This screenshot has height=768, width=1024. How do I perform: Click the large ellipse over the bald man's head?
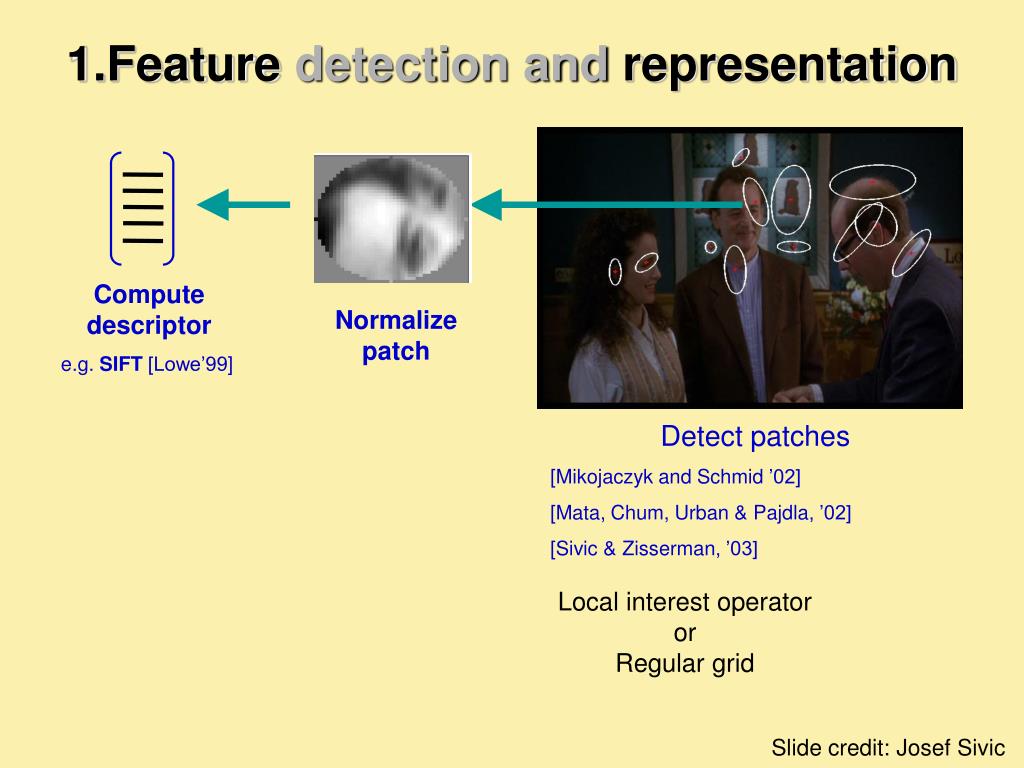872,182
